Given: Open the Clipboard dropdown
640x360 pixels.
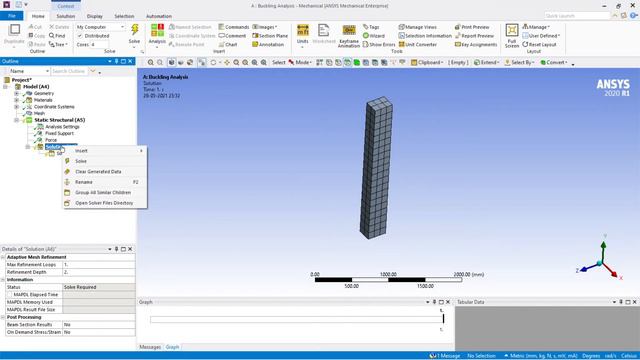Looking at the screenshot, I should point(427,62).
